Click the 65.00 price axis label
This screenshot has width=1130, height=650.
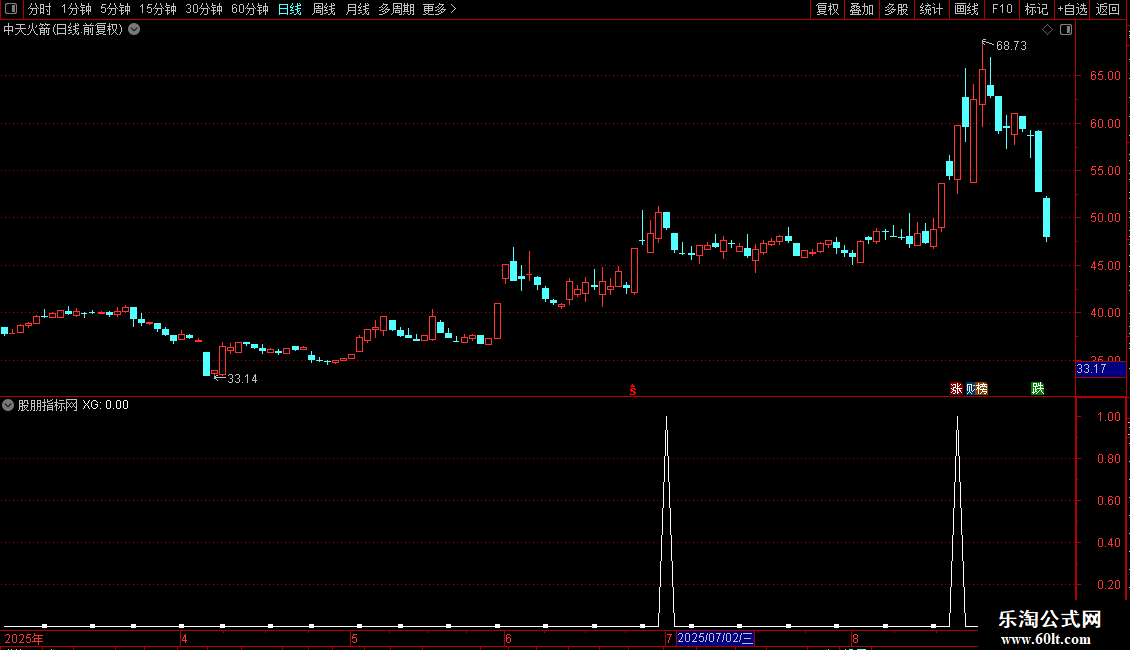[1105, 76]
